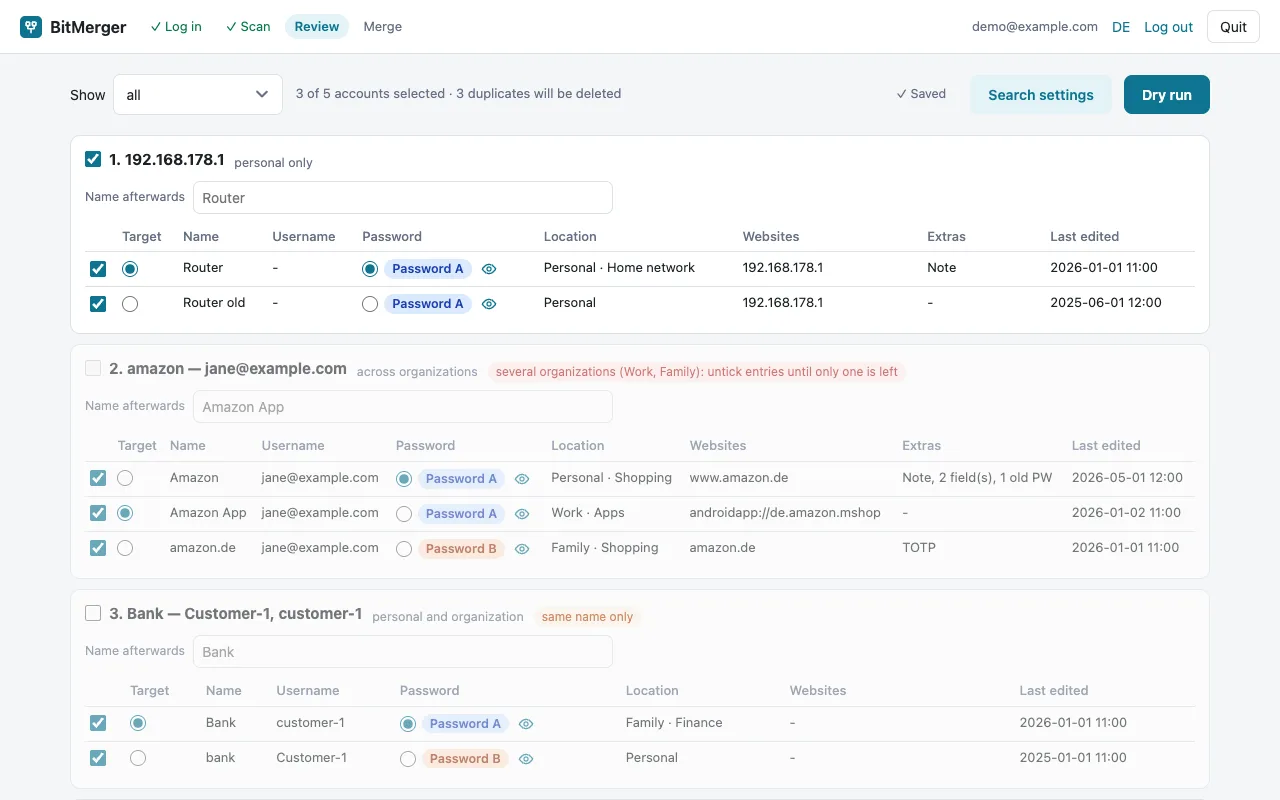Edit the Name afterwards field for Bank
Image resolution: width=1280 pixels, height=800 pixels.
pos(403,652)
